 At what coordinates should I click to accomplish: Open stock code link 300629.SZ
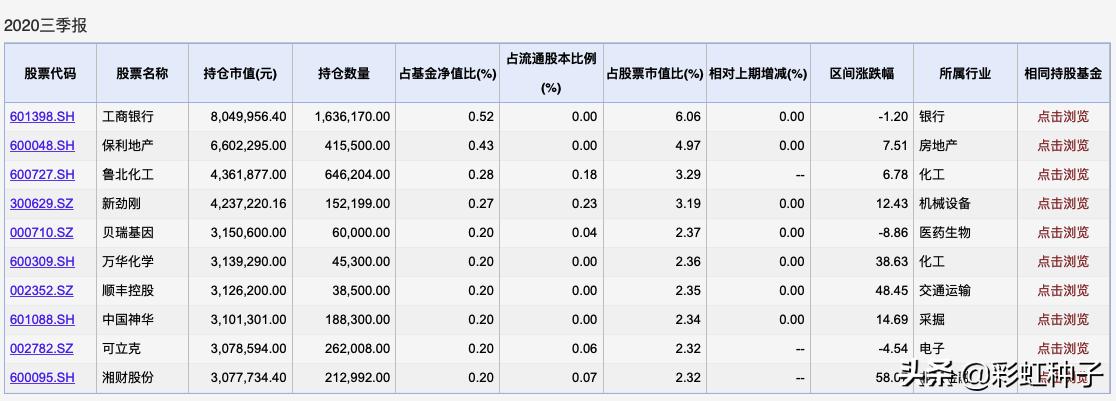(x=42, y=204)
